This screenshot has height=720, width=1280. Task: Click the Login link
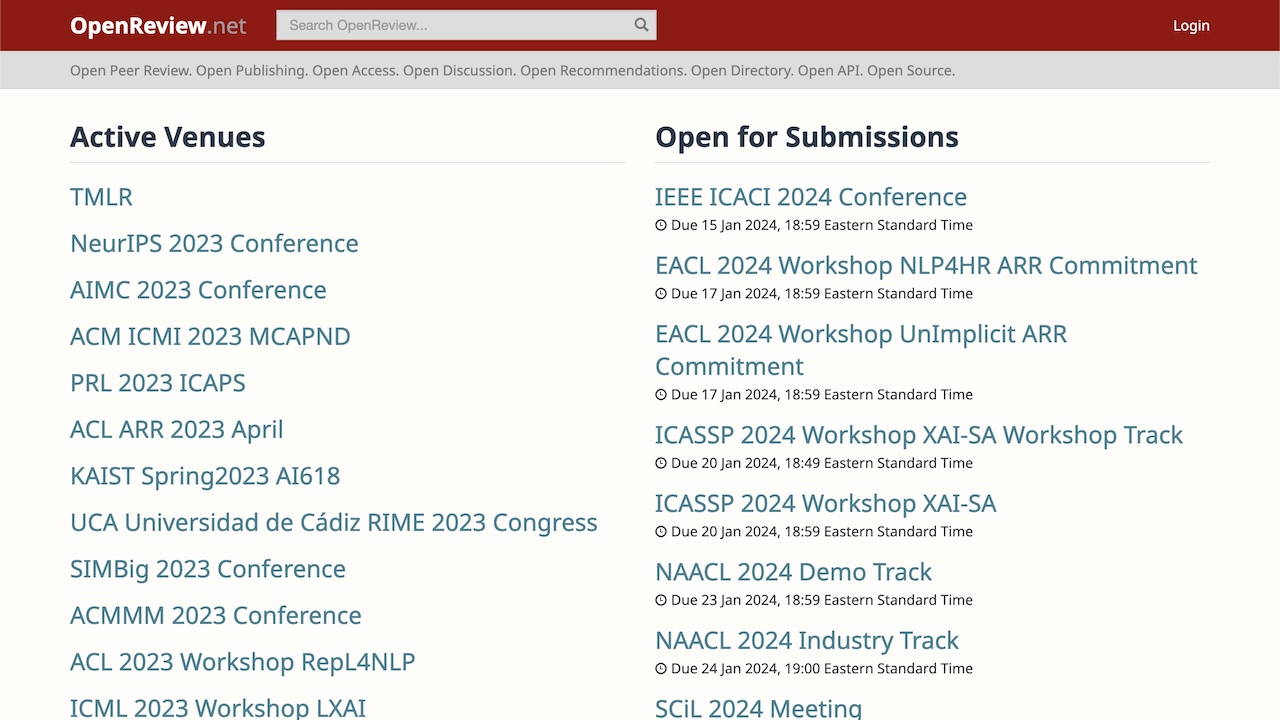[x=1191, y=26]
